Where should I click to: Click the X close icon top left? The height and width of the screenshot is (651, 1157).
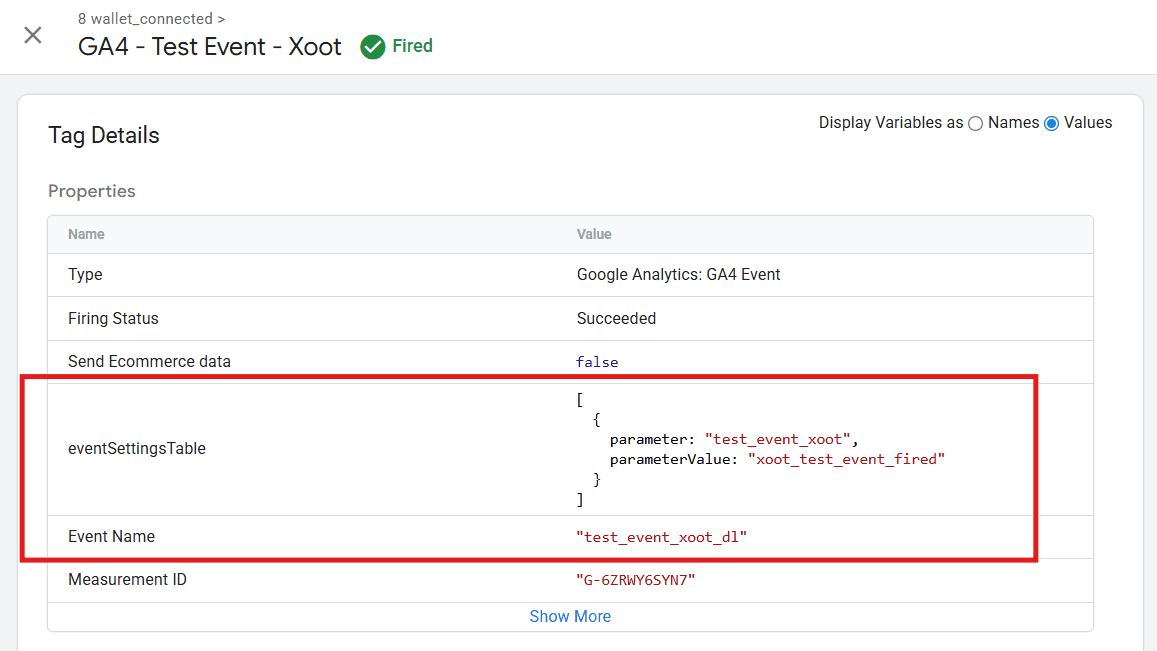[32, 35]
